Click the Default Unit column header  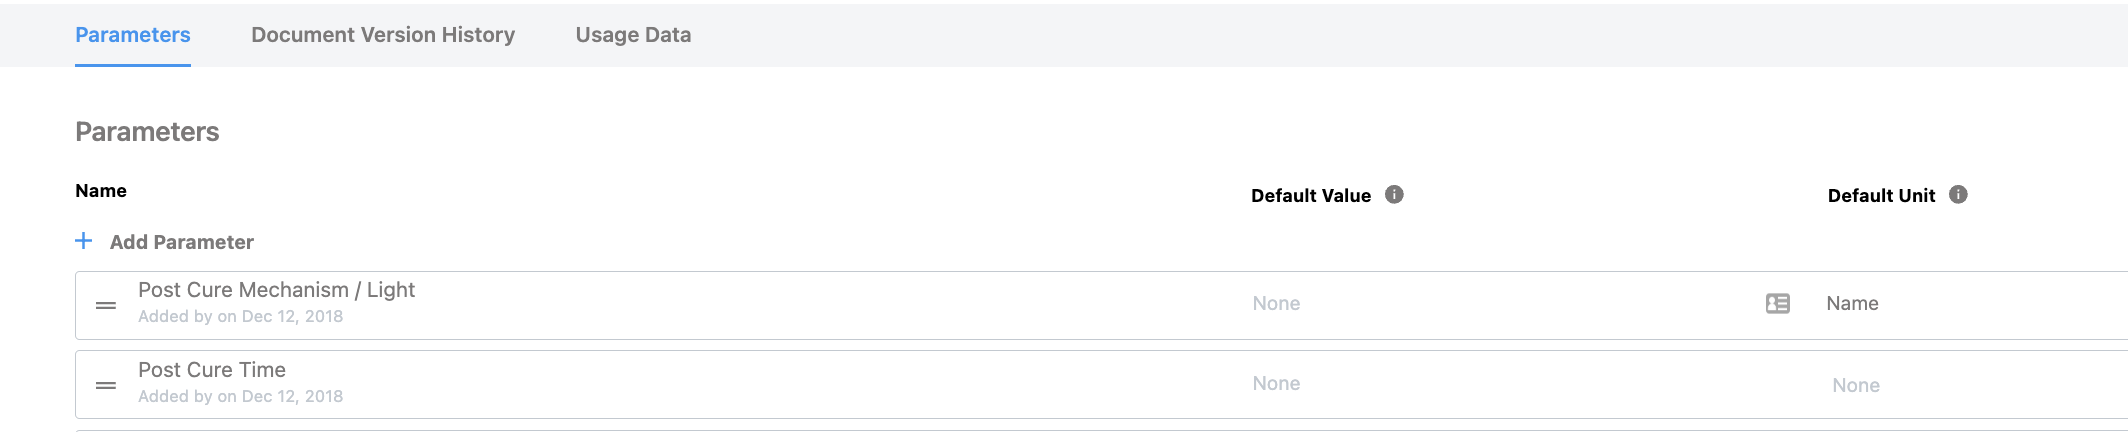coord(1881,196)
